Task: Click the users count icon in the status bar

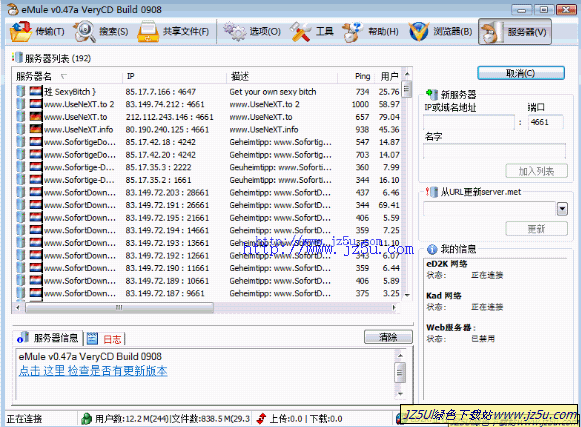Action: pos(86,419)
